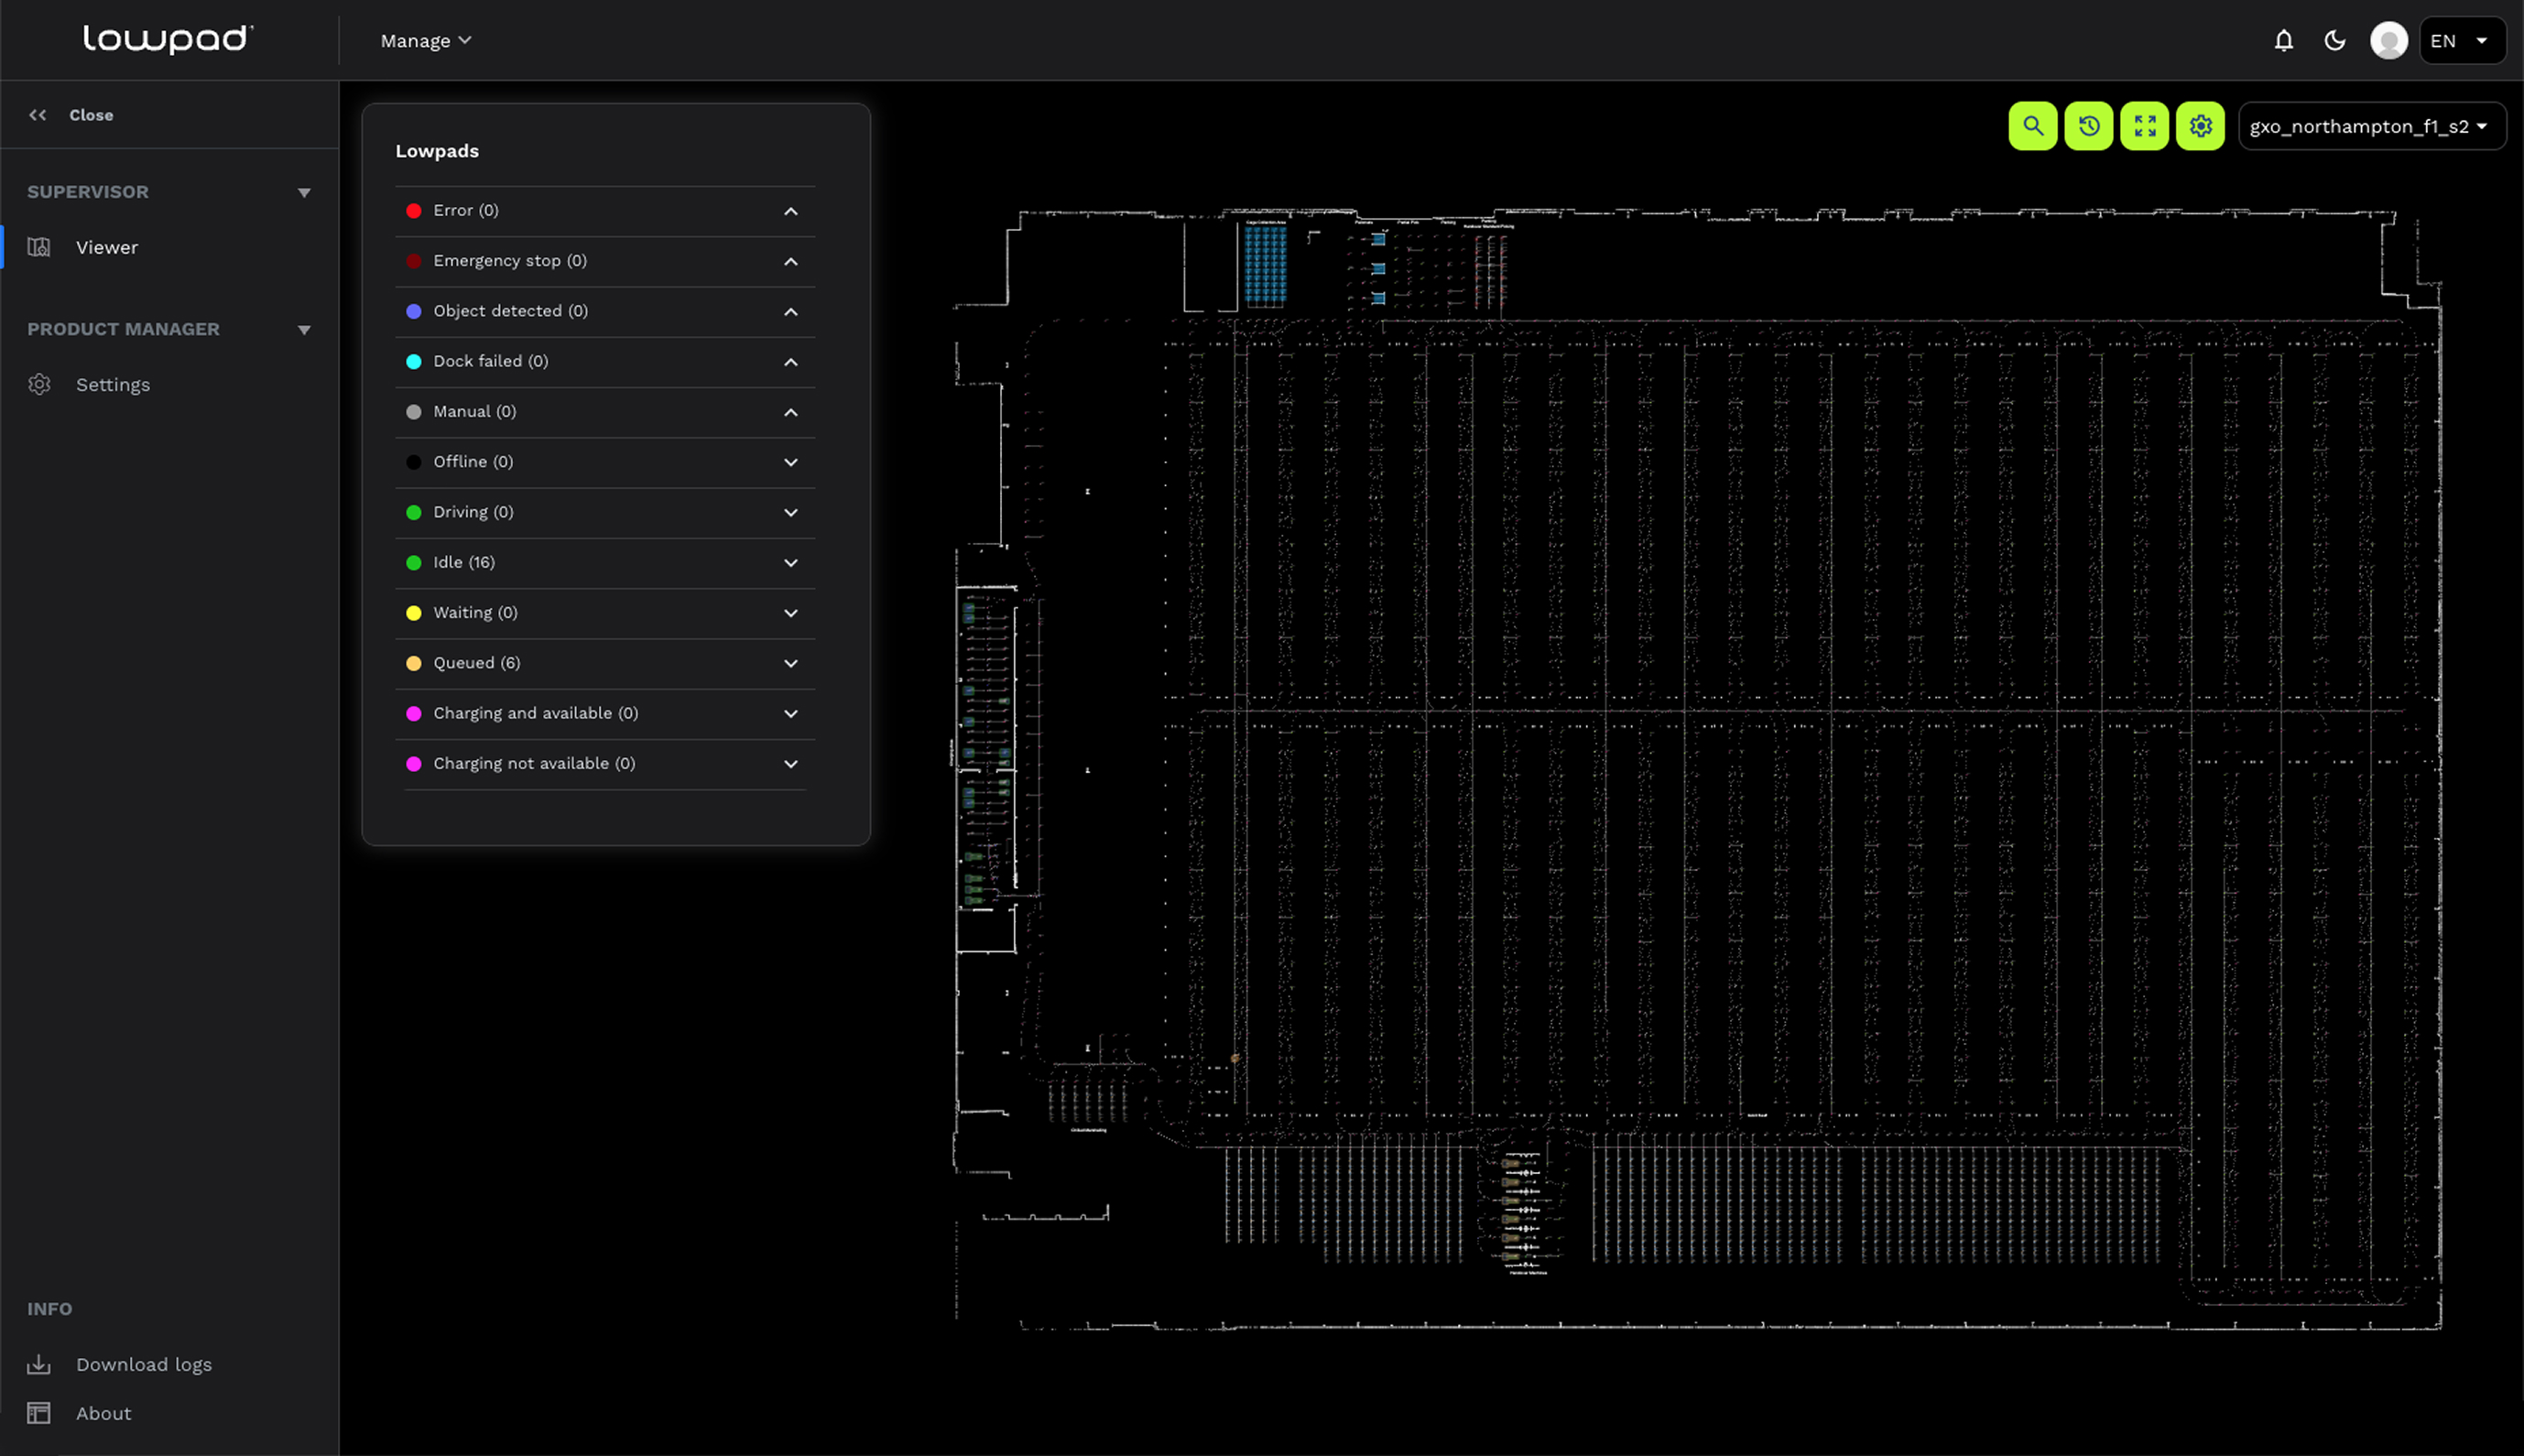
Task: Collapse the SUPERVISOR section
Action: [304, 192]
